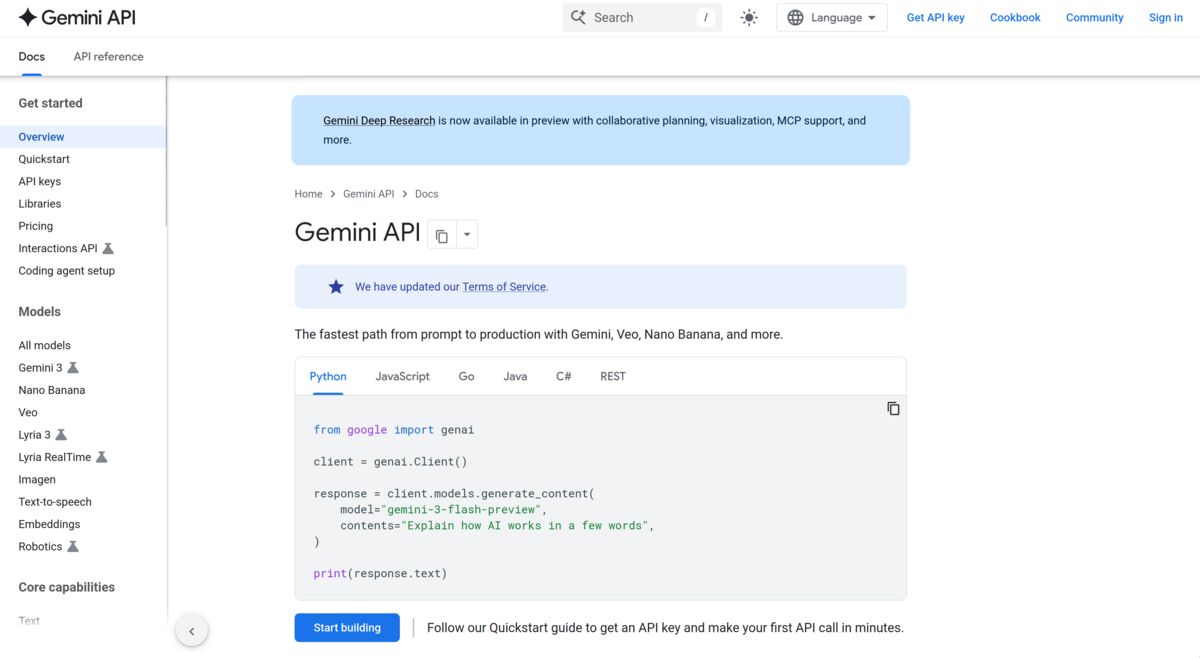This screenshot has width=1200, height=658.
Task: Click the beaker icon beside Lyria RealTime
Action: (x=101, y=457)
